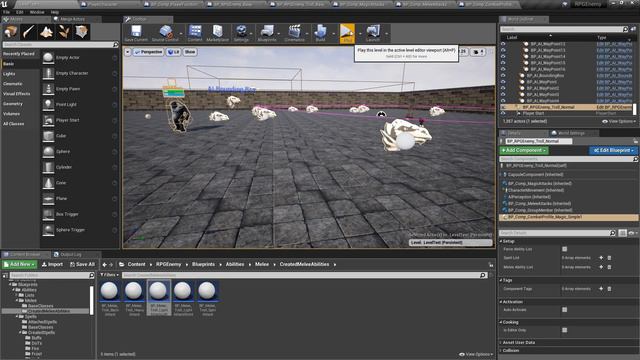Select the Sphere Trigger actor icon
The width and height of the screenshot is (640, 360).
pyautogui.click(x=48, y=230)
